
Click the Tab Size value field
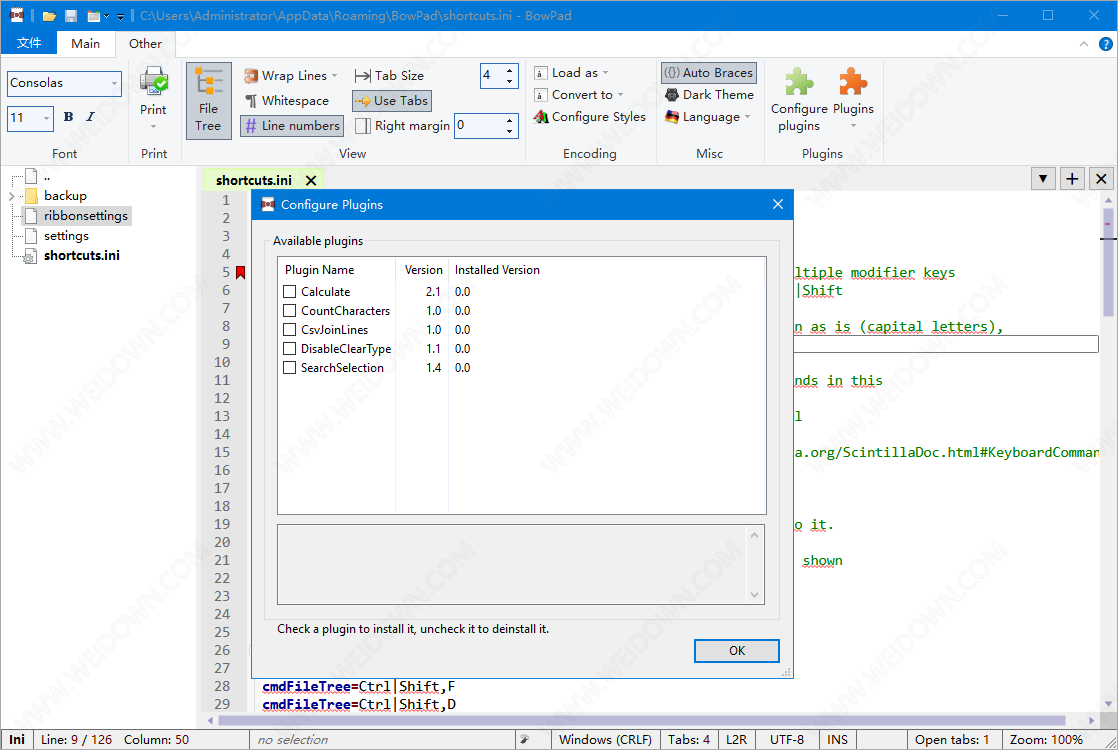pos(492,76)
